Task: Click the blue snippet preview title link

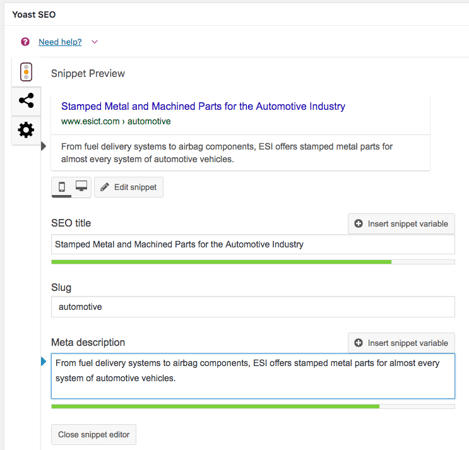Action: pyautogui.click(x=203, y=106)
